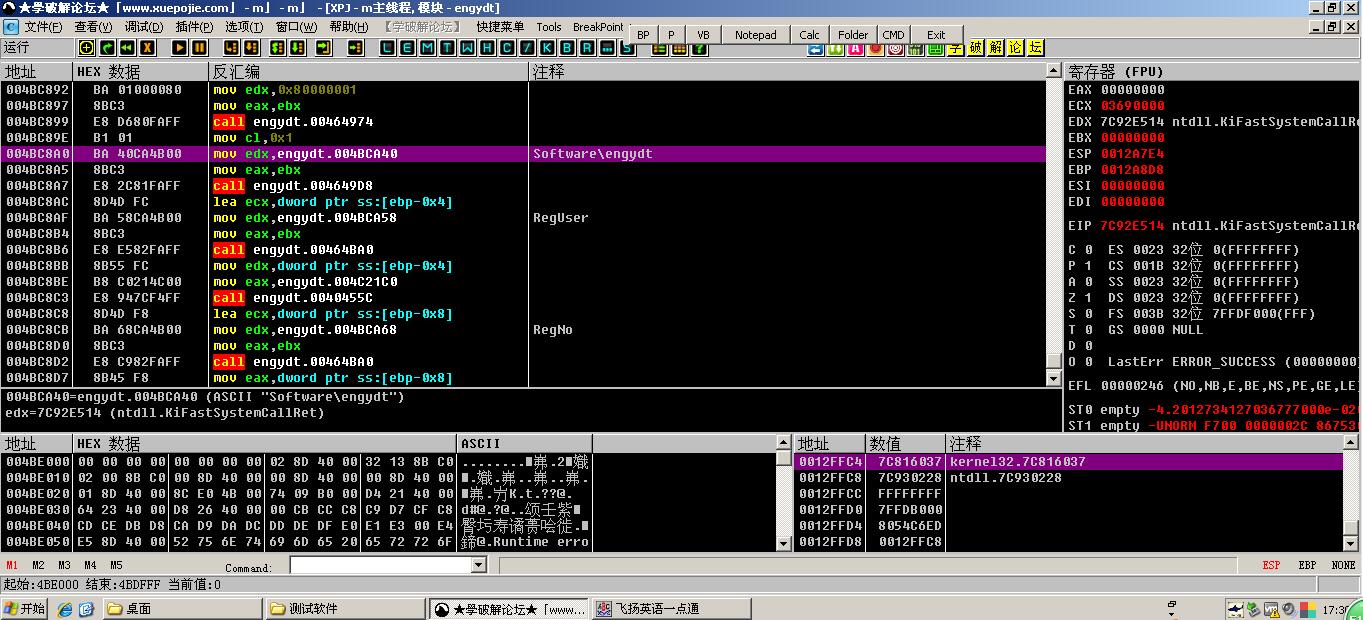Open the Tools menu
The width and height of the screenshot is (1363, 620).
(549, 27)
